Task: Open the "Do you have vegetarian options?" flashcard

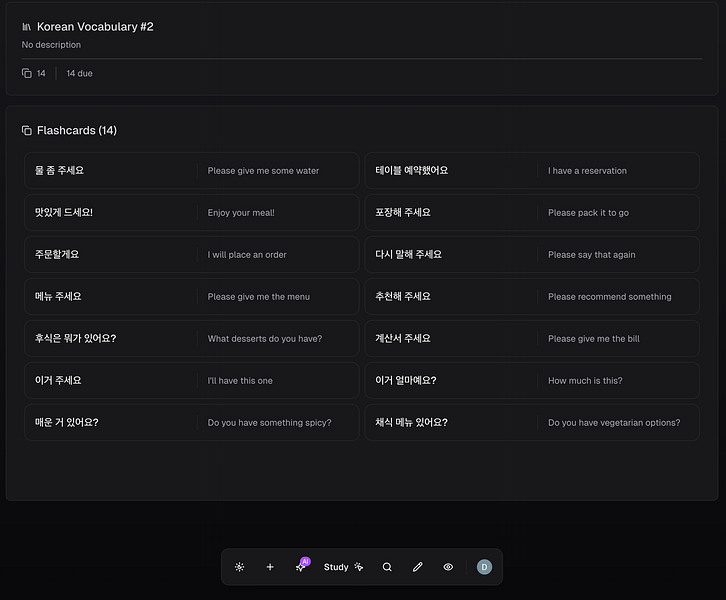Action: [x=531, y=423]
